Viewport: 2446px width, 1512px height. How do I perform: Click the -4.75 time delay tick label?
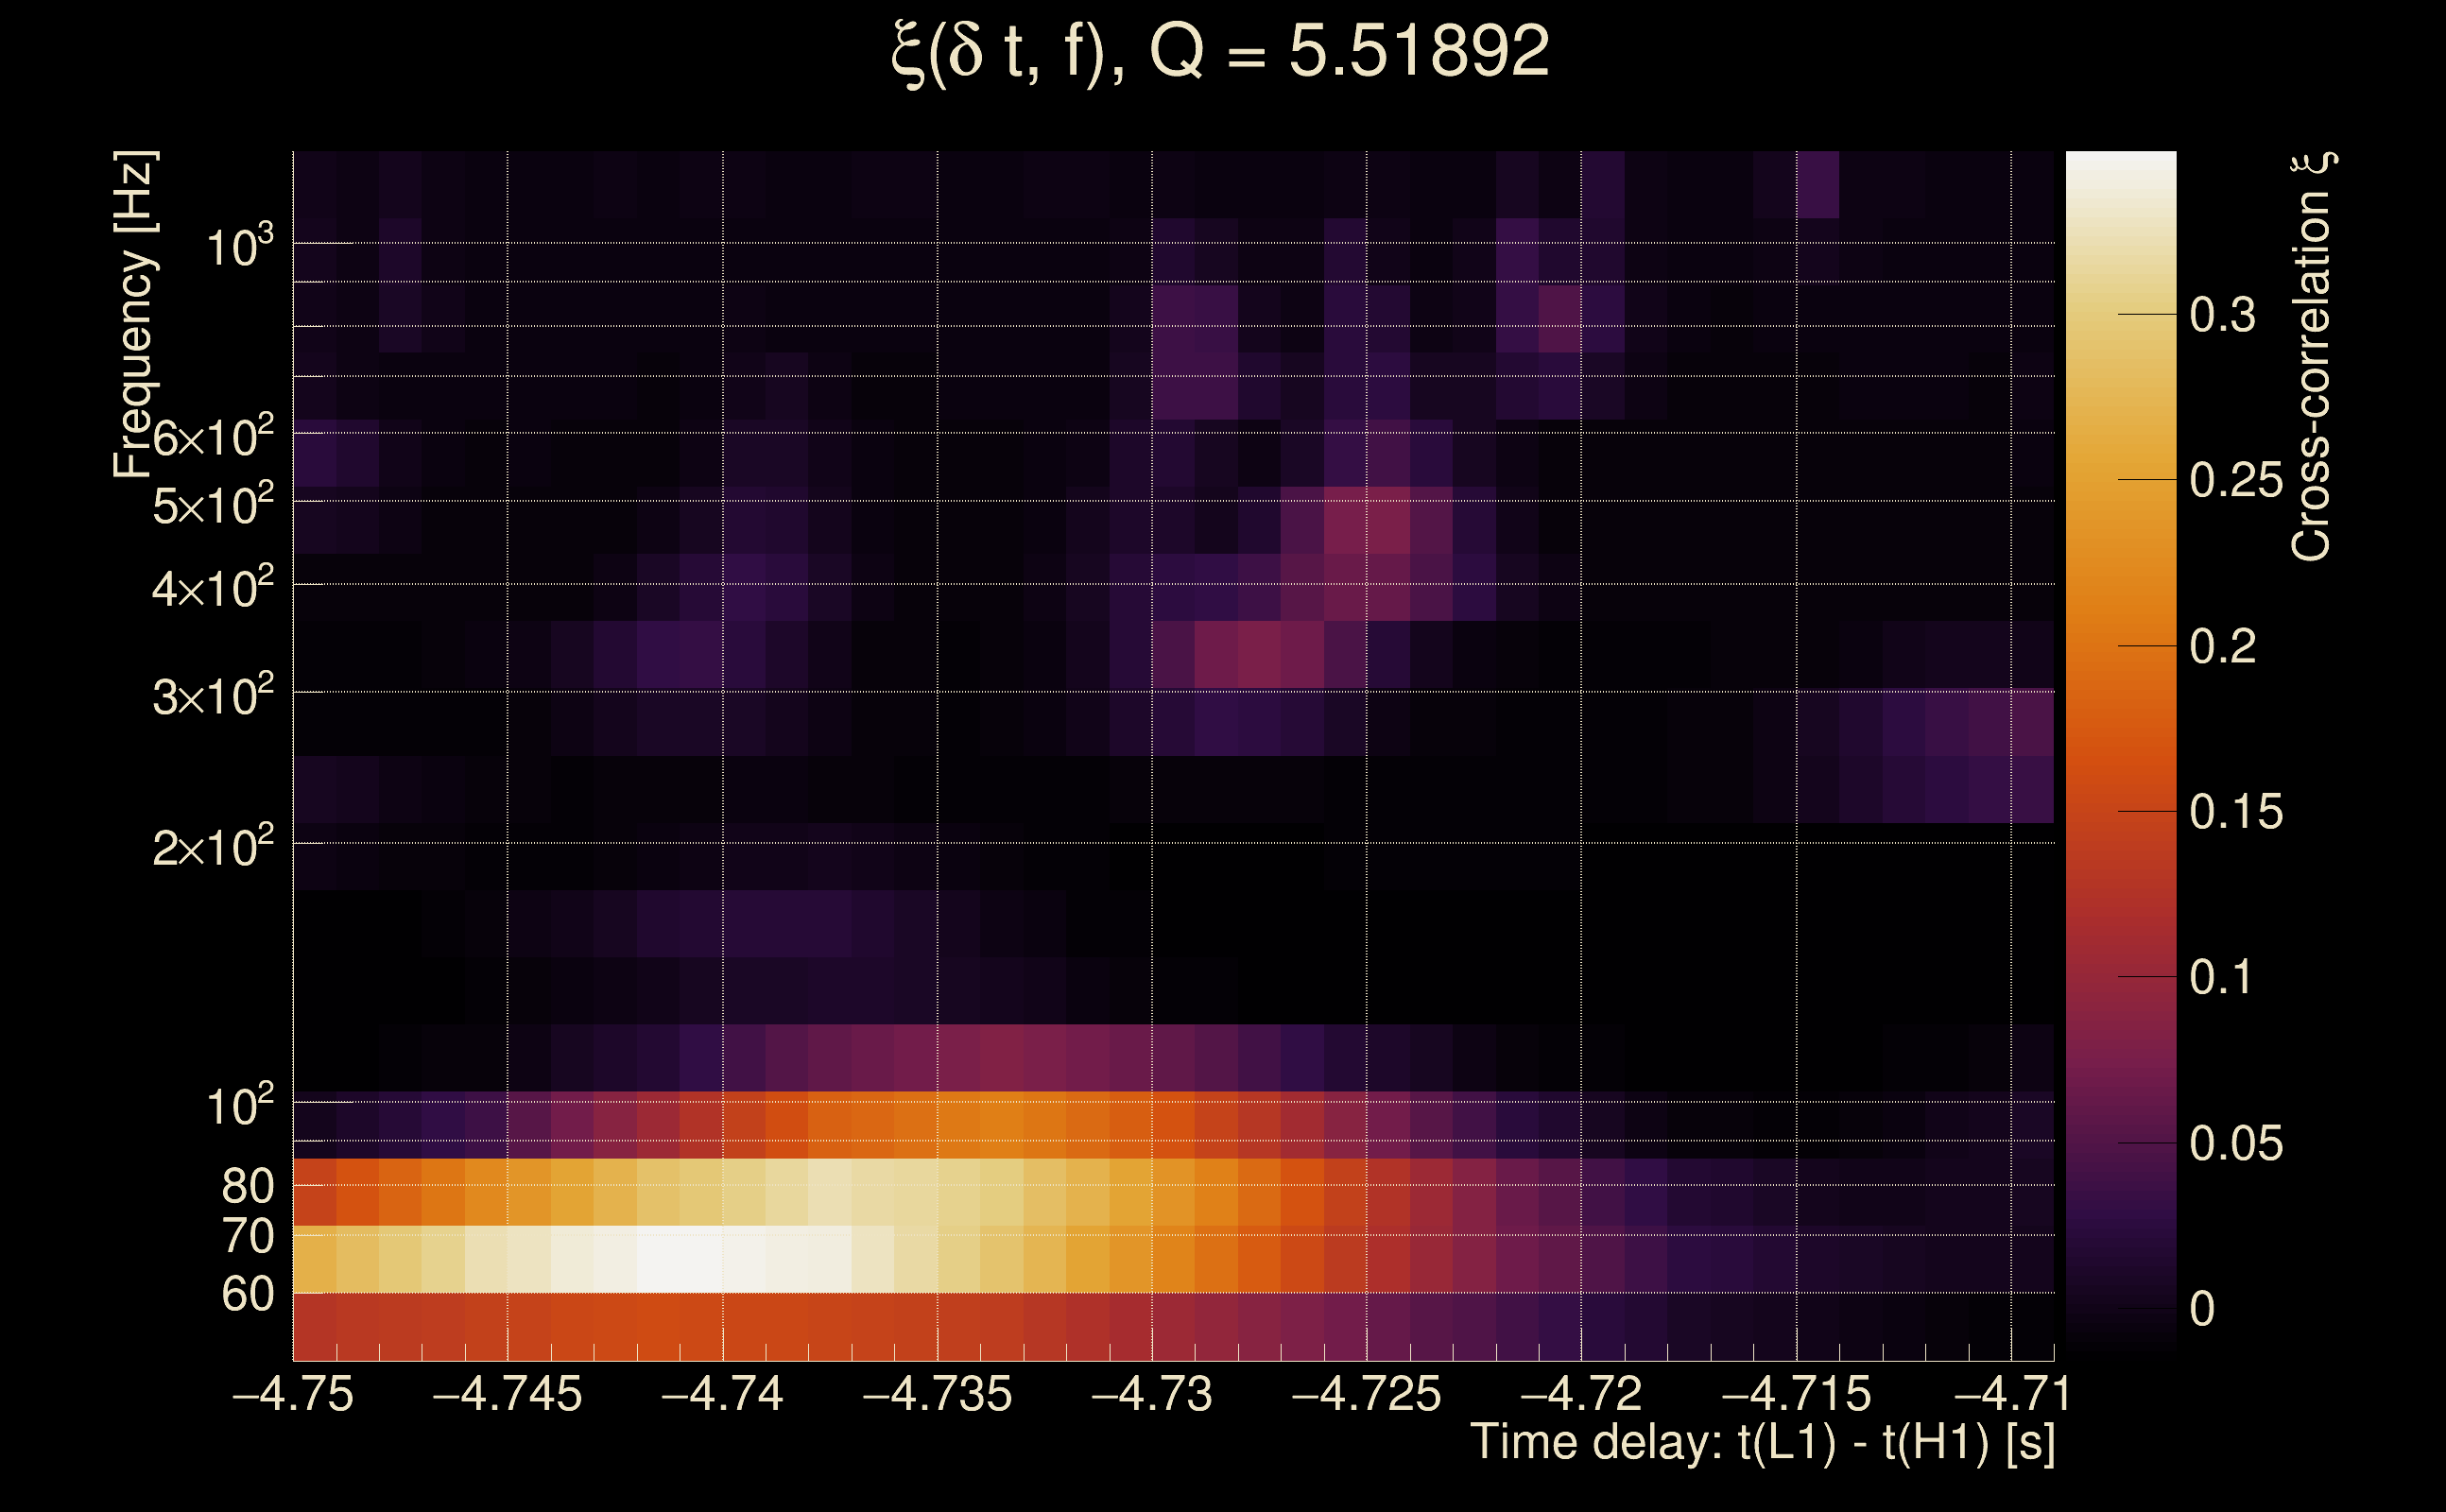pyautogui.click(x=293, y=1394)
